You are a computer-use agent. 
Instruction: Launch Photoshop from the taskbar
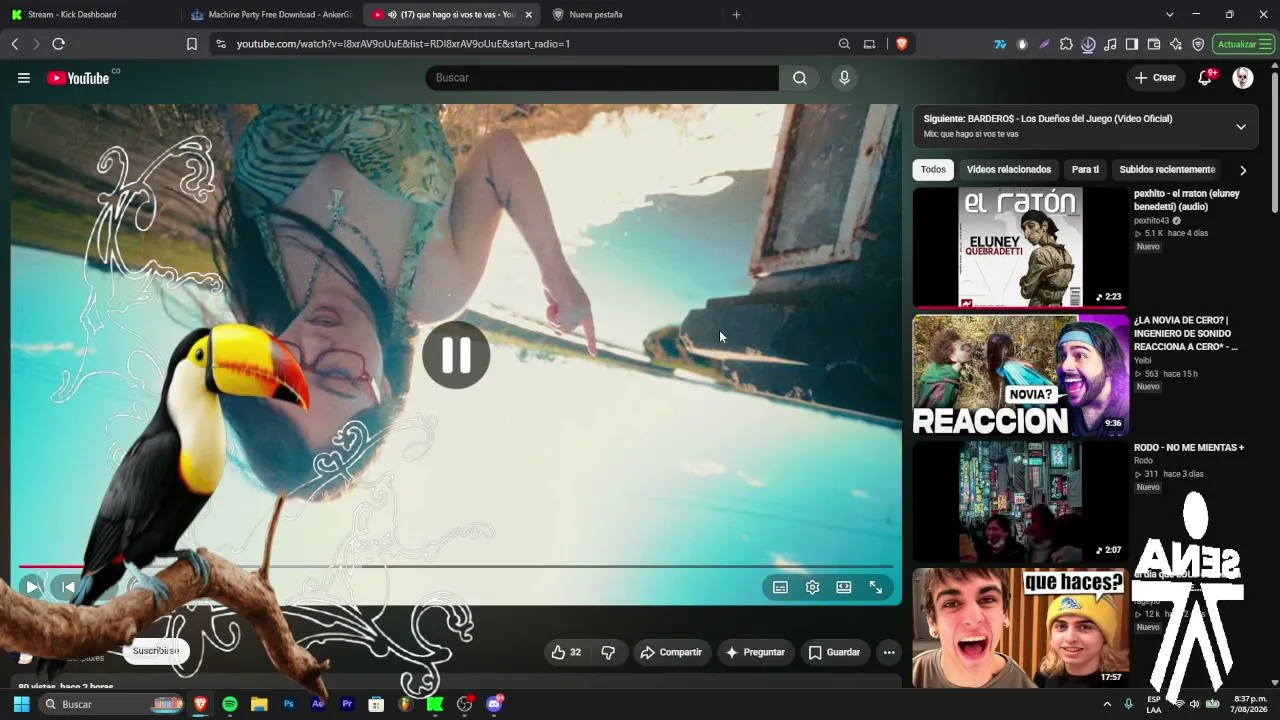(289, 704)
